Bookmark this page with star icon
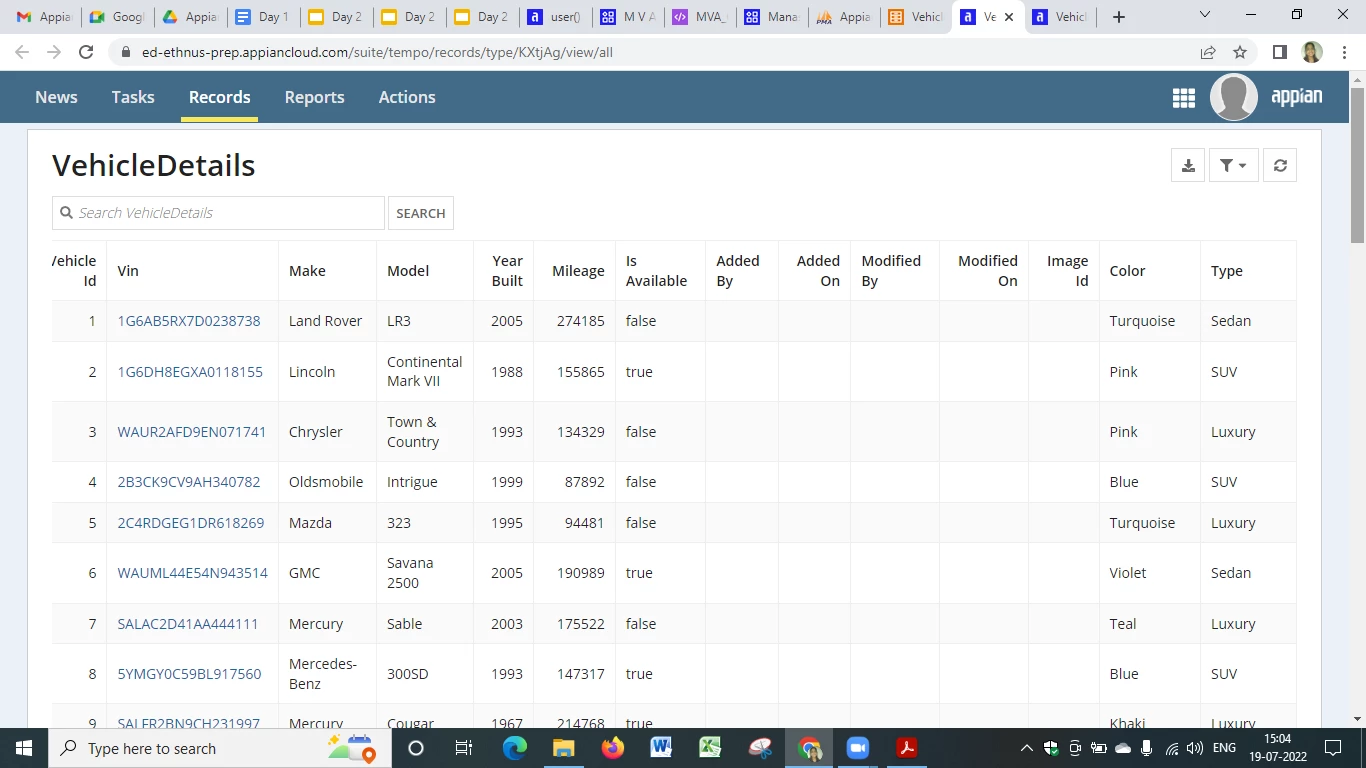This screenshot has width=1366, height=768. pyautogui.click(x=1240, y=52)
